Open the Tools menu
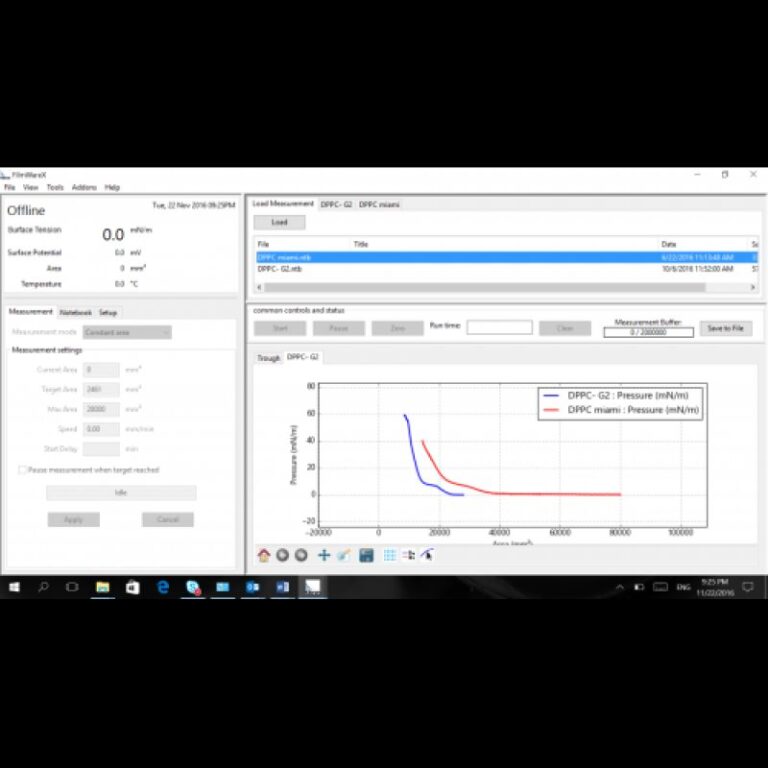 click(x=55, y=187)
